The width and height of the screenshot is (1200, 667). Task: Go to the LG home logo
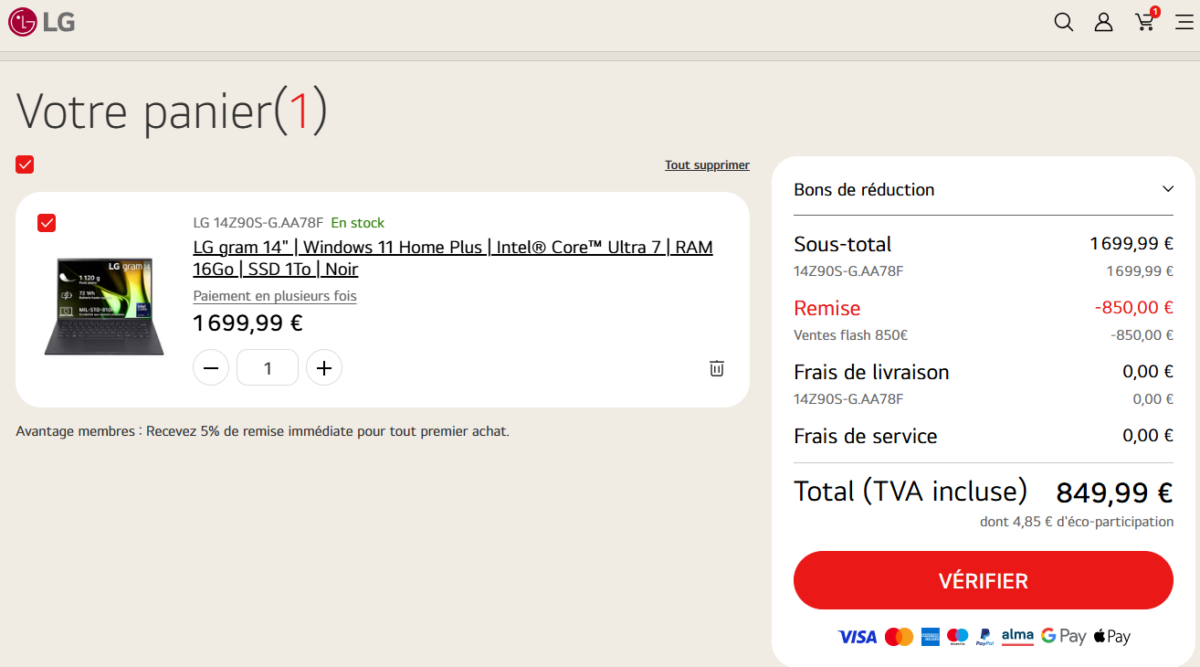42,21
